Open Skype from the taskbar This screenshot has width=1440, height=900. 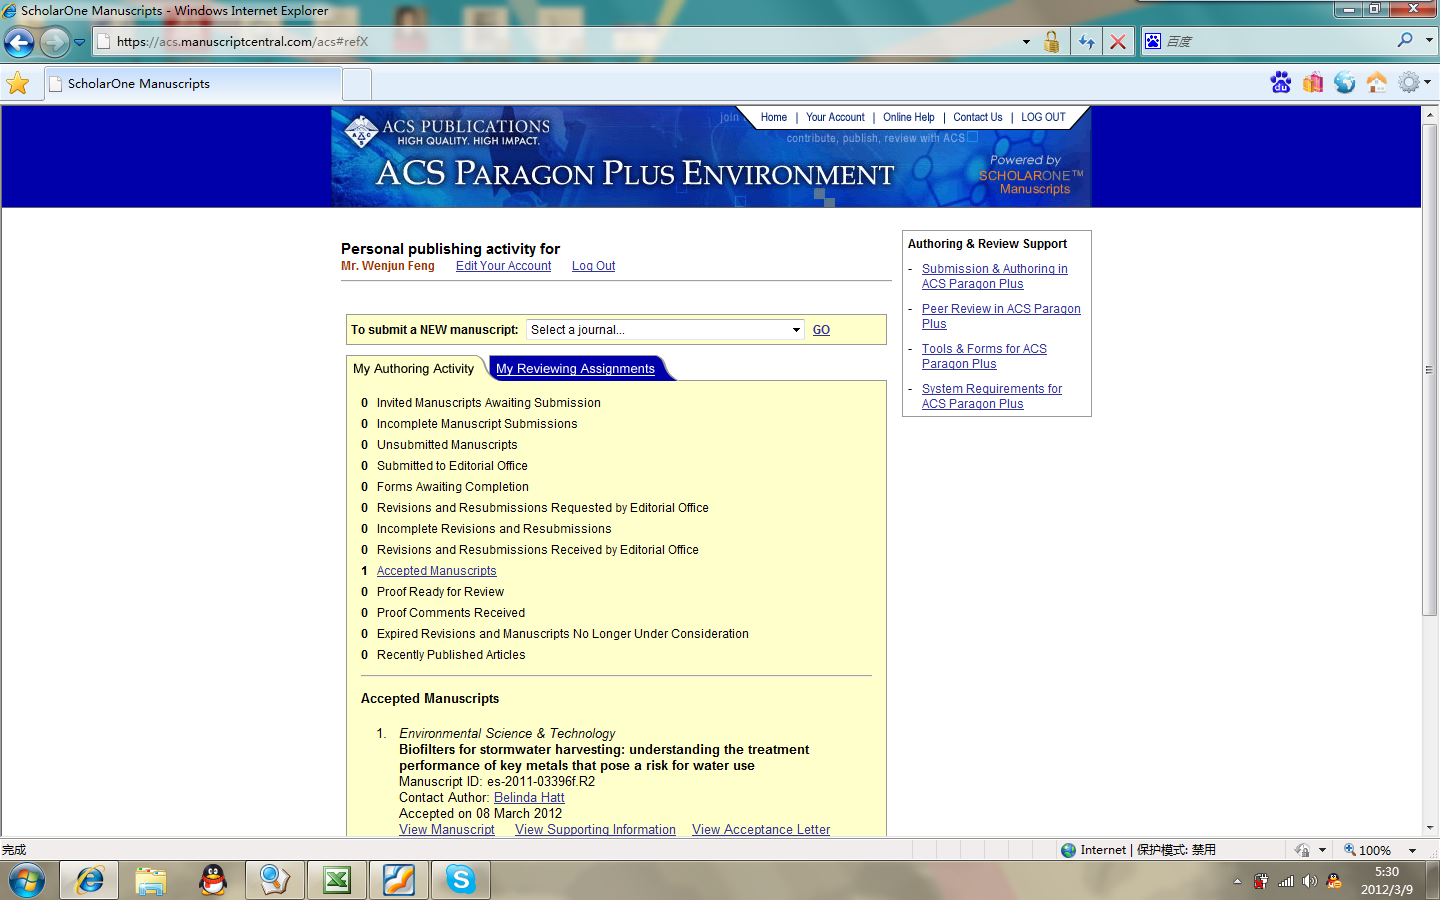pyautogui.click(x=461, y=880)
